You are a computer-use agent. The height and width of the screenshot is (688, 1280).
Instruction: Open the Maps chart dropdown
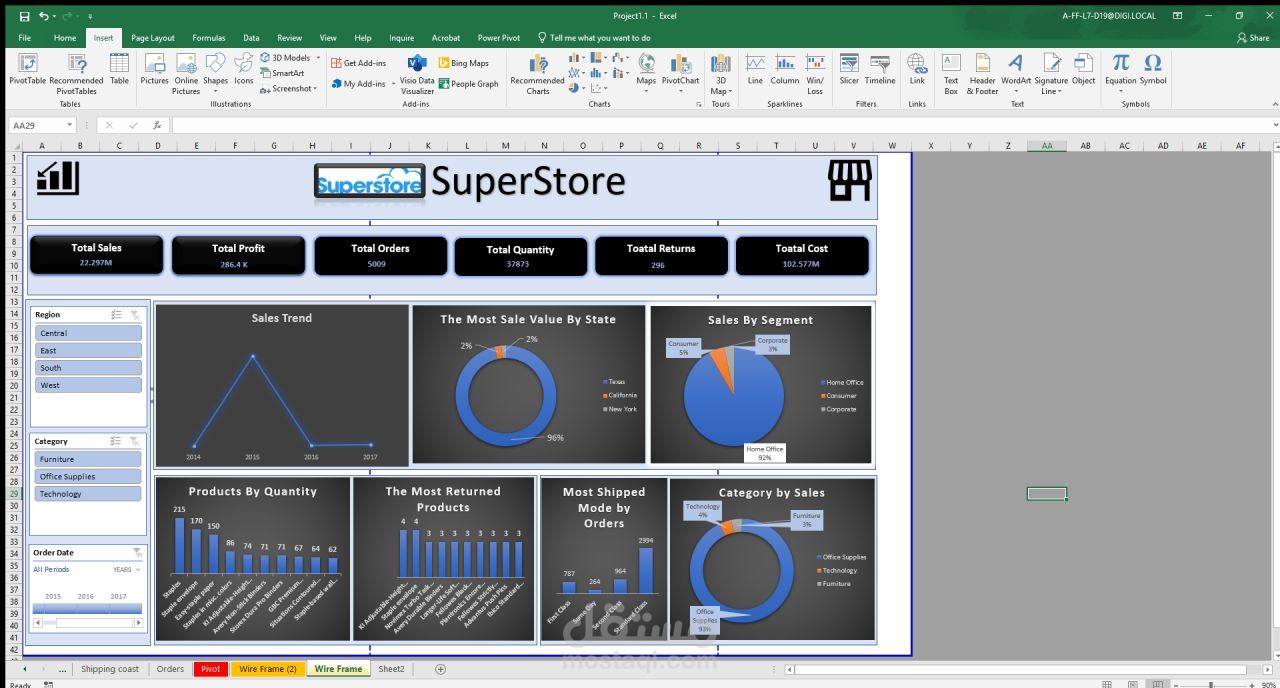(x=647, y=91)
